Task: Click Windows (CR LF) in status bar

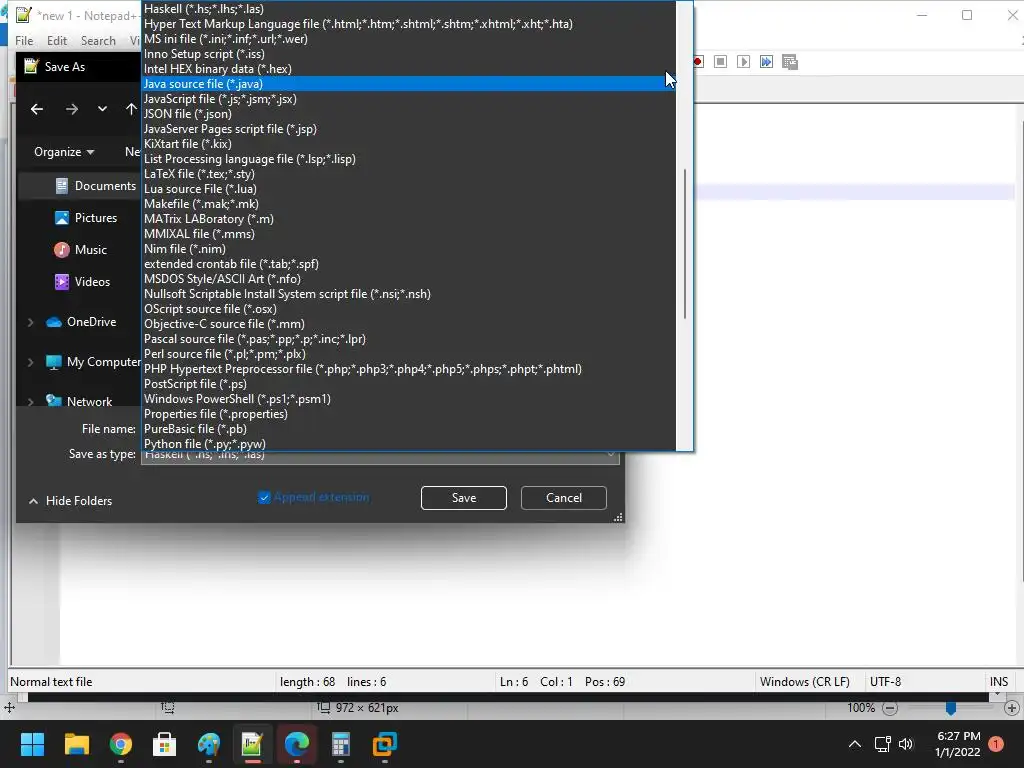Action: tap(805, 682)
